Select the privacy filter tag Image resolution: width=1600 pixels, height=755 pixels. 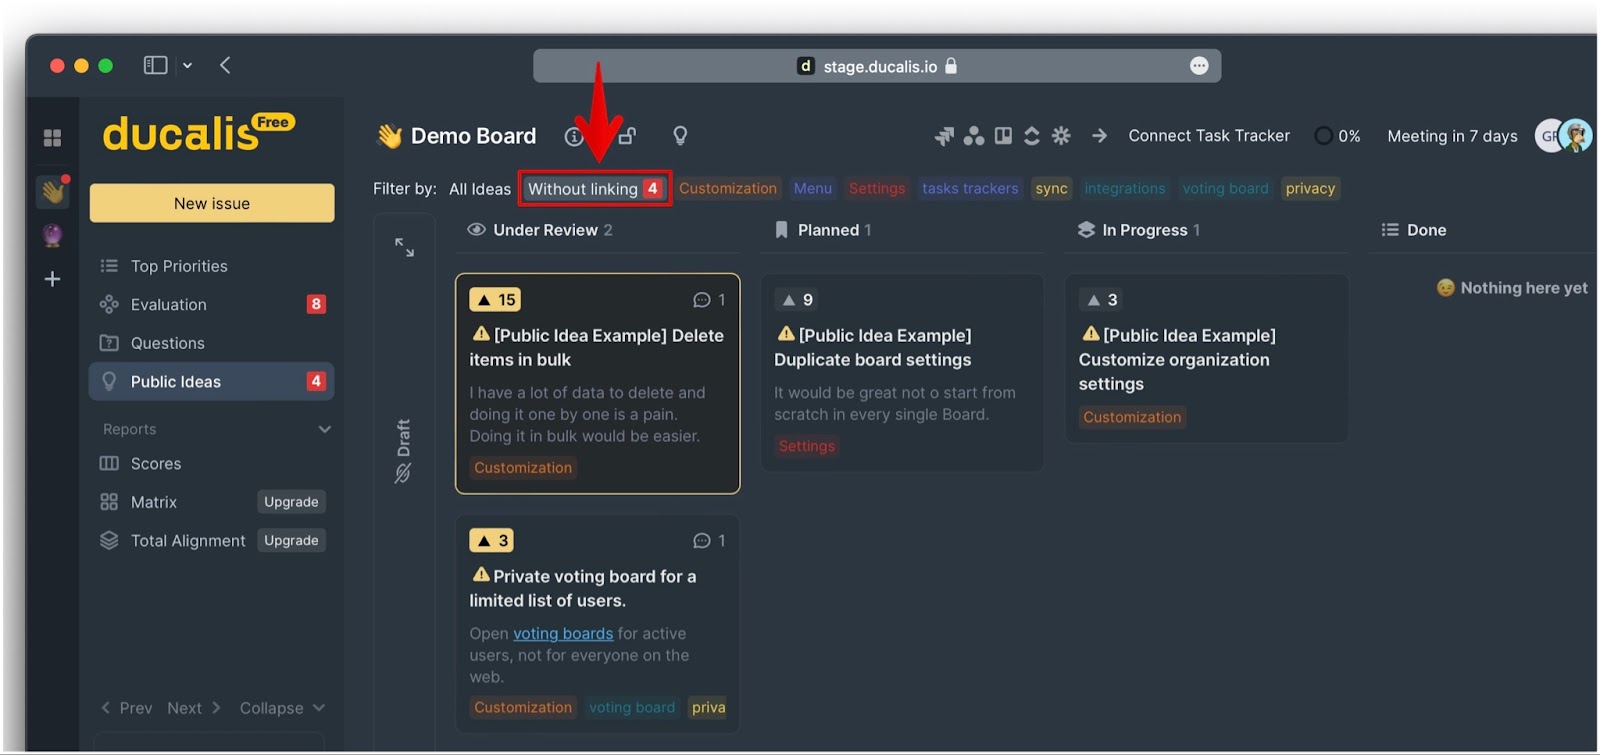point(1310,189)
